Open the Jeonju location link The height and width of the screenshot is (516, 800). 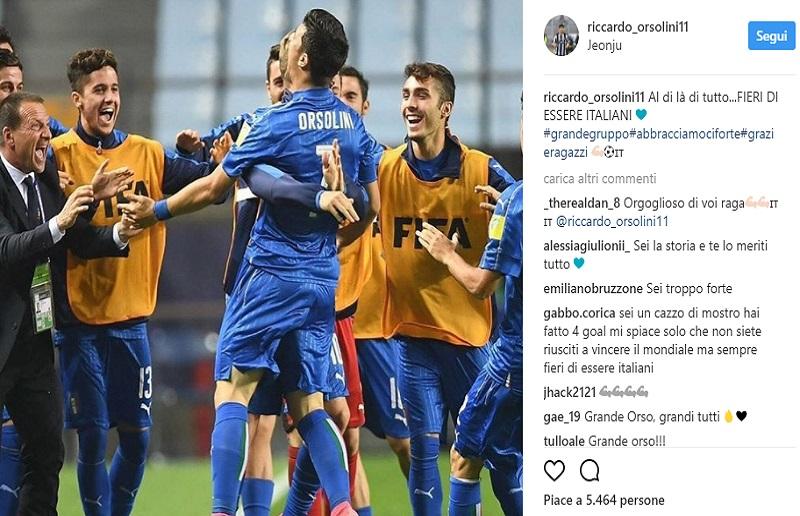(605, 45)
